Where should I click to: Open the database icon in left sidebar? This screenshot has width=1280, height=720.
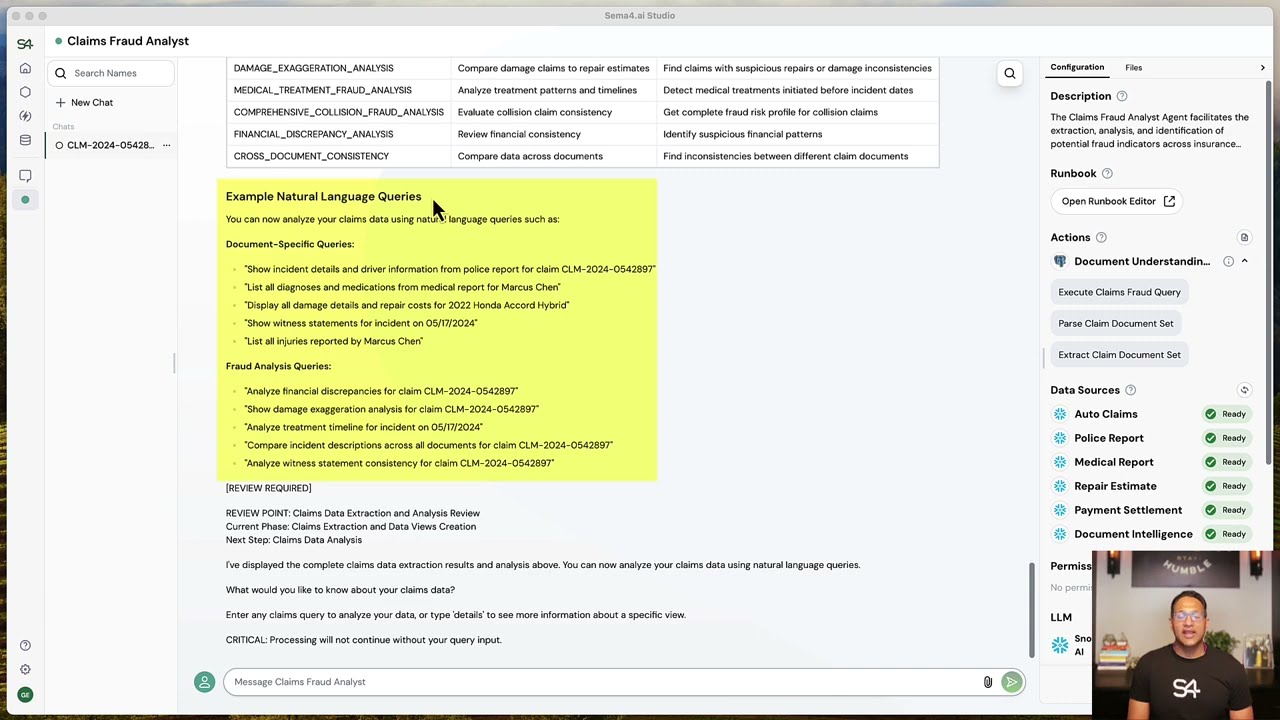click(25, 140)
